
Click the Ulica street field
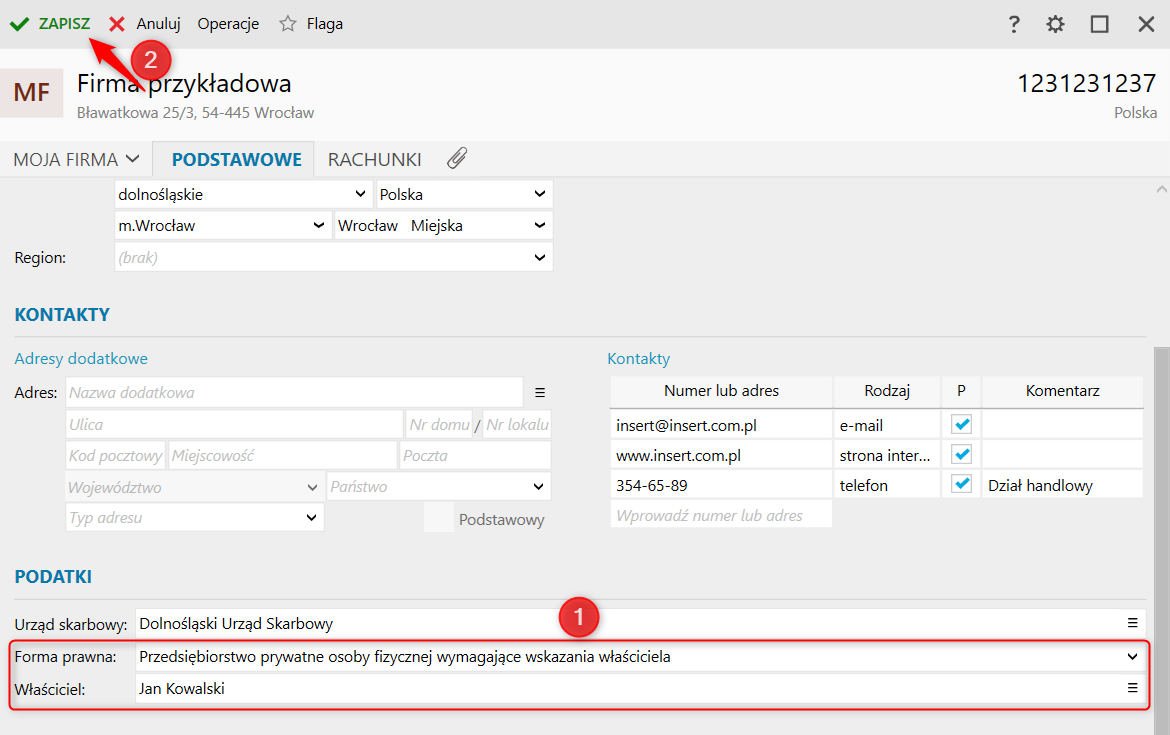(234, 425)
